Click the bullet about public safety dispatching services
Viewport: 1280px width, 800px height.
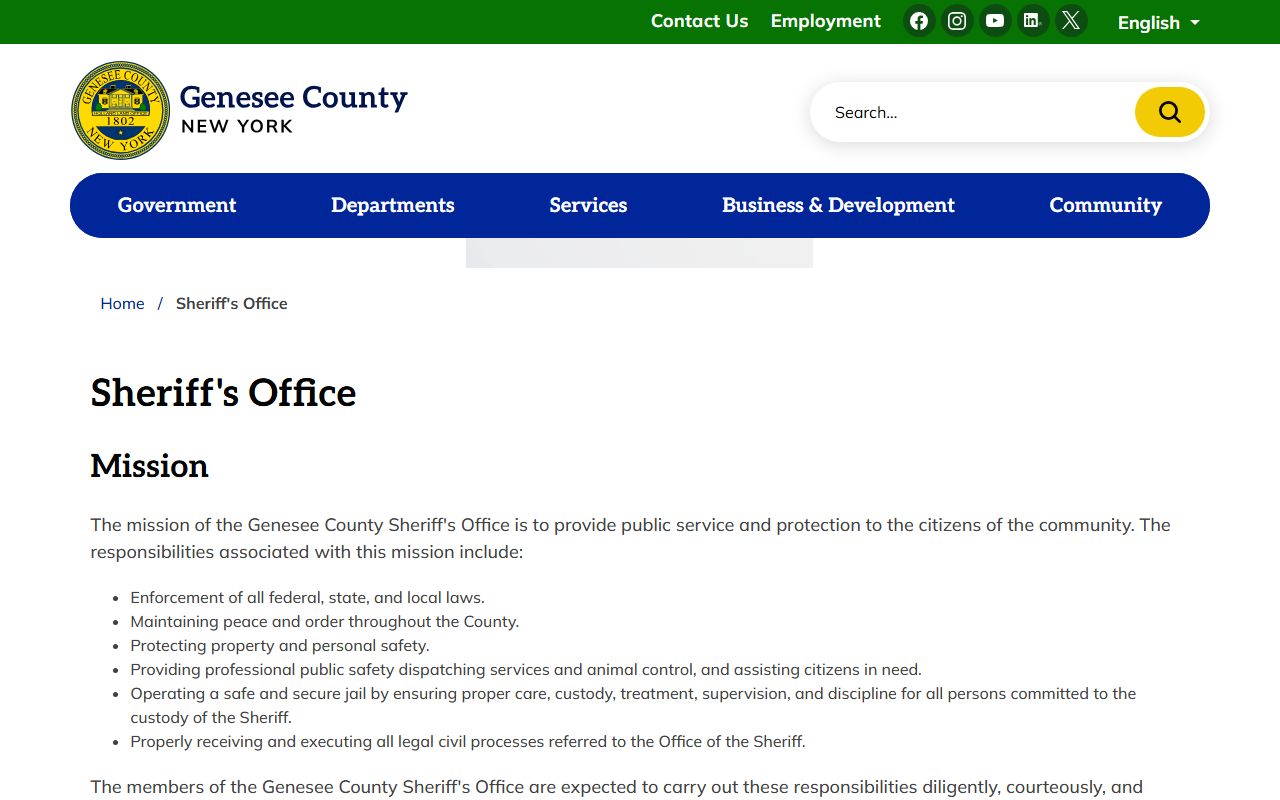tap(526, 669)
